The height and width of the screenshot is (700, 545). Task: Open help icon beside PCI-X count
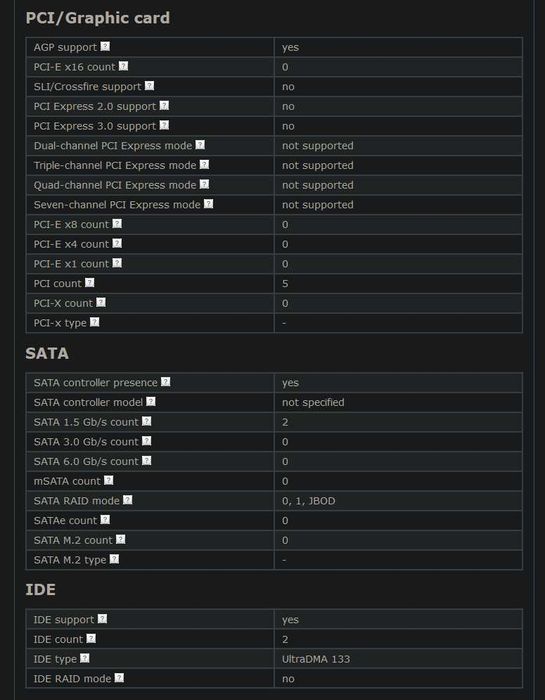click(101, 302)
